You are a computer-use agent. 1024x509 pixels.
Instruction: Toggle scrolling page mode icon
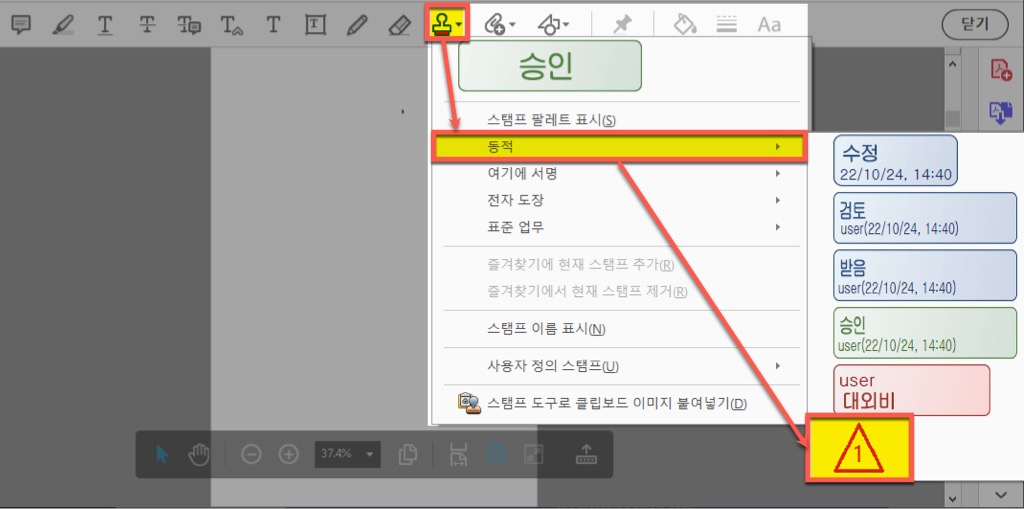(460, 454)
